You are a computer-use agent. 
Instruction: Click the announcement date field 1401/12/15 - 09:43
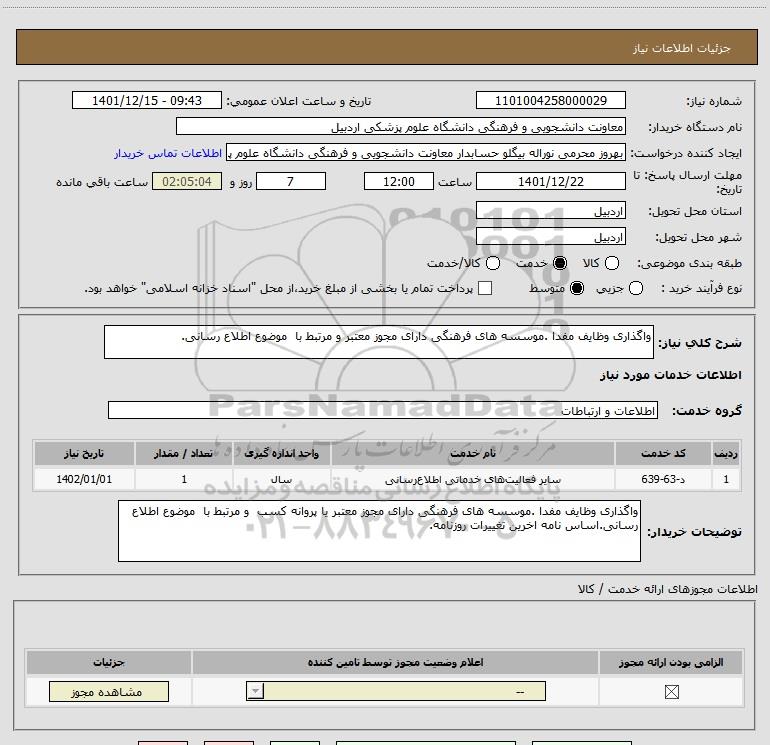pyautogui.click(x=147, y=100)
